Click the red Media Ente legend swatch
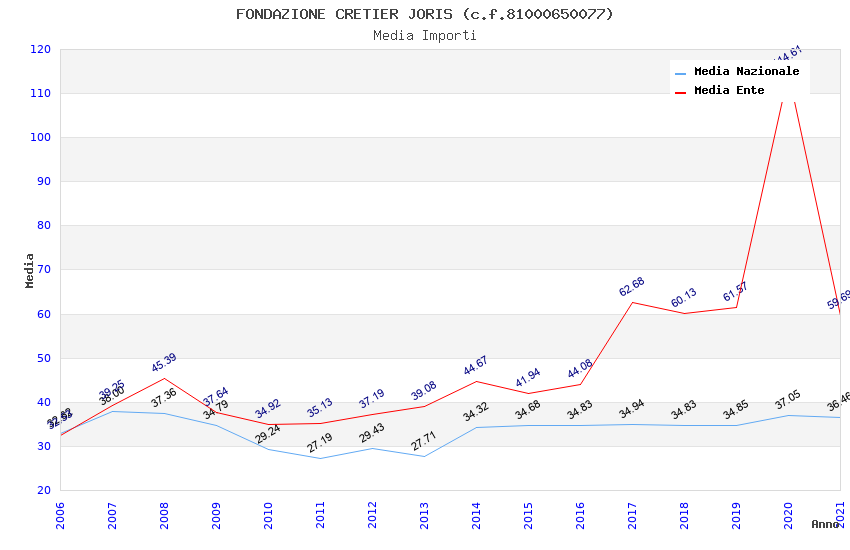 tap(680, 93)
